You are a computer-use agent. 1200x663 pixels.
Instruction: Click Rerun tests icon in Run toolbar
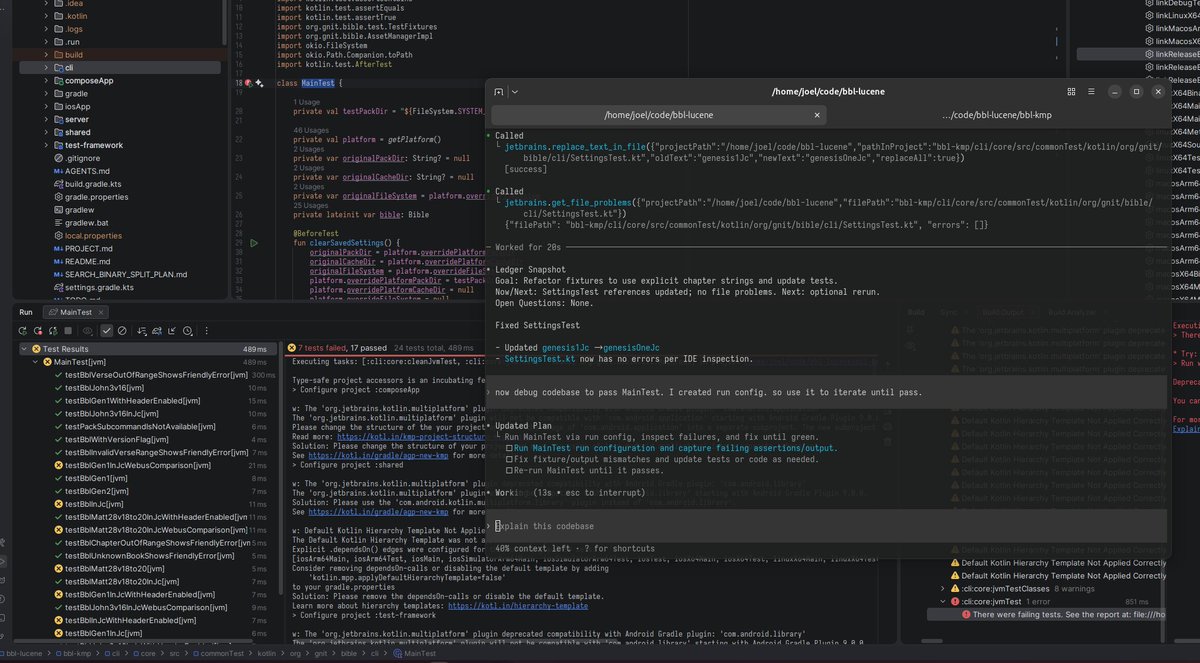[x=23, y=330]
